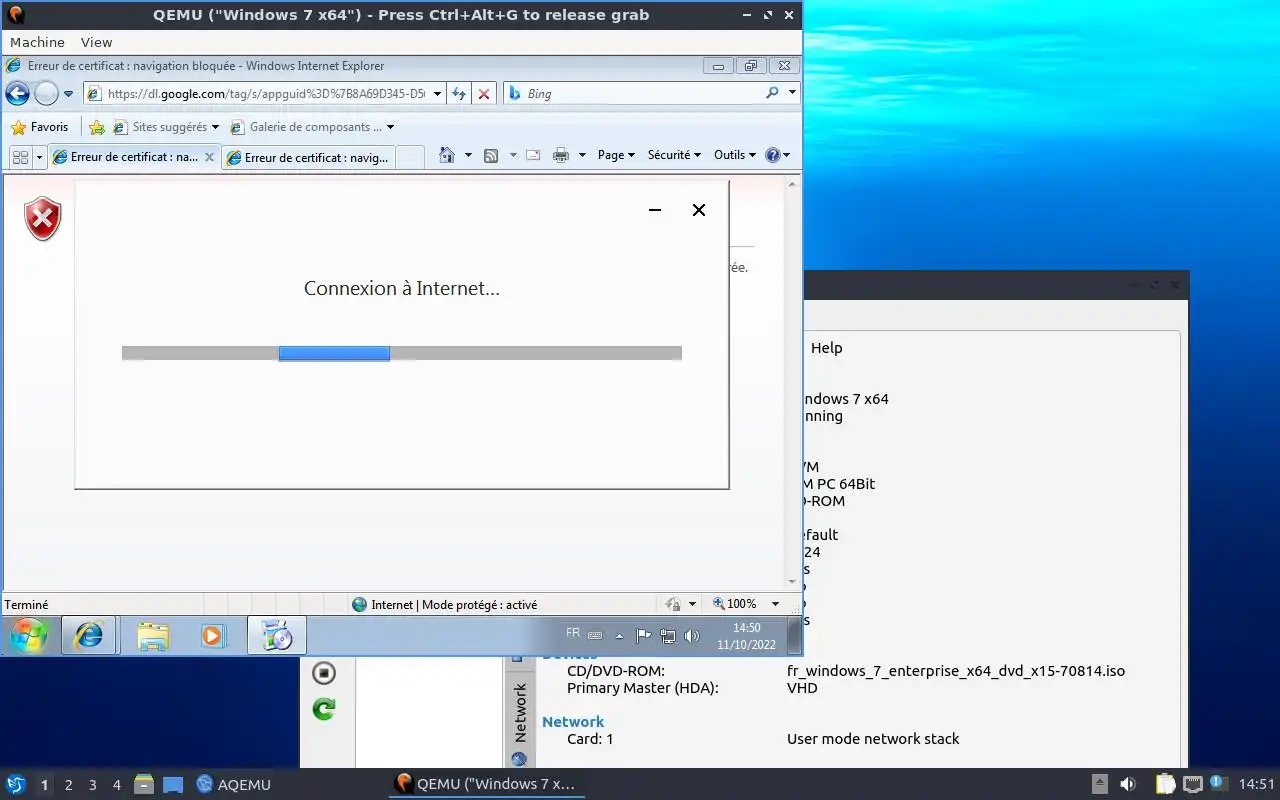Viewport: 1280px width, 800px height.
Task: Minimize the Connexion à Internet dialog
Action: 655,210
